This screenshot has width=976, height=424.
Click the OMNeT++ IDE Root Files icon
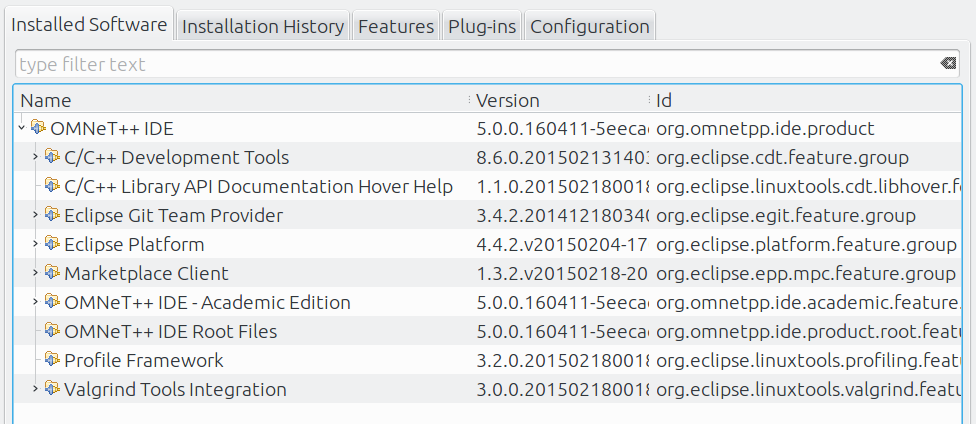[x=52, y=331]
